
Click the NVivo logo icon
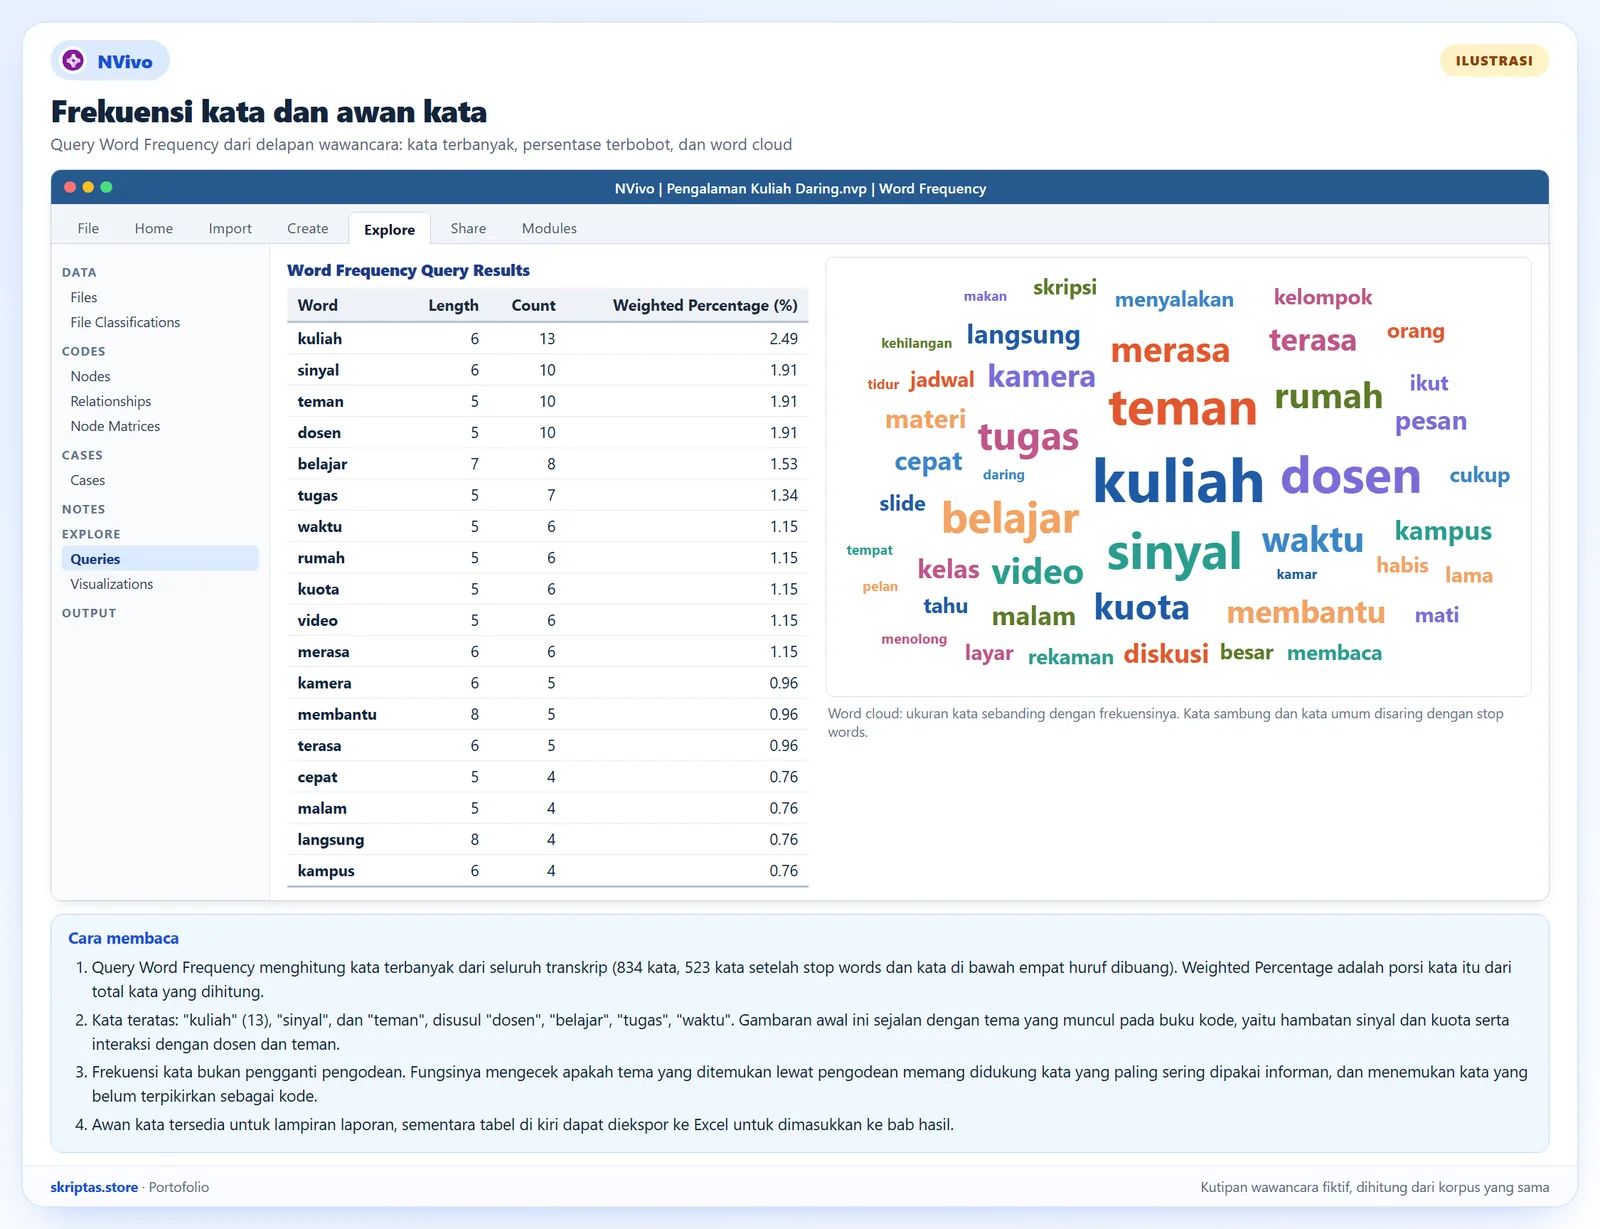click(x=73, y=61)
